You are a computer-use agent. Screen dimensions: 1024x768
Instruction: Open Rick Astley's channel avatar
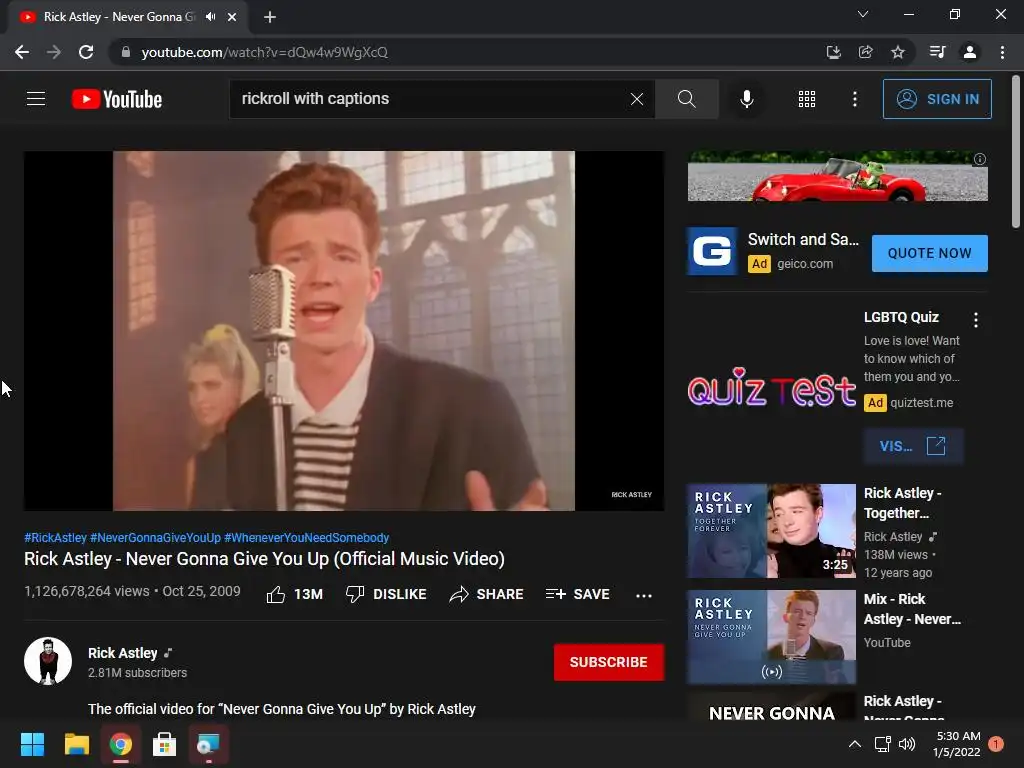(x=48, y=661)
